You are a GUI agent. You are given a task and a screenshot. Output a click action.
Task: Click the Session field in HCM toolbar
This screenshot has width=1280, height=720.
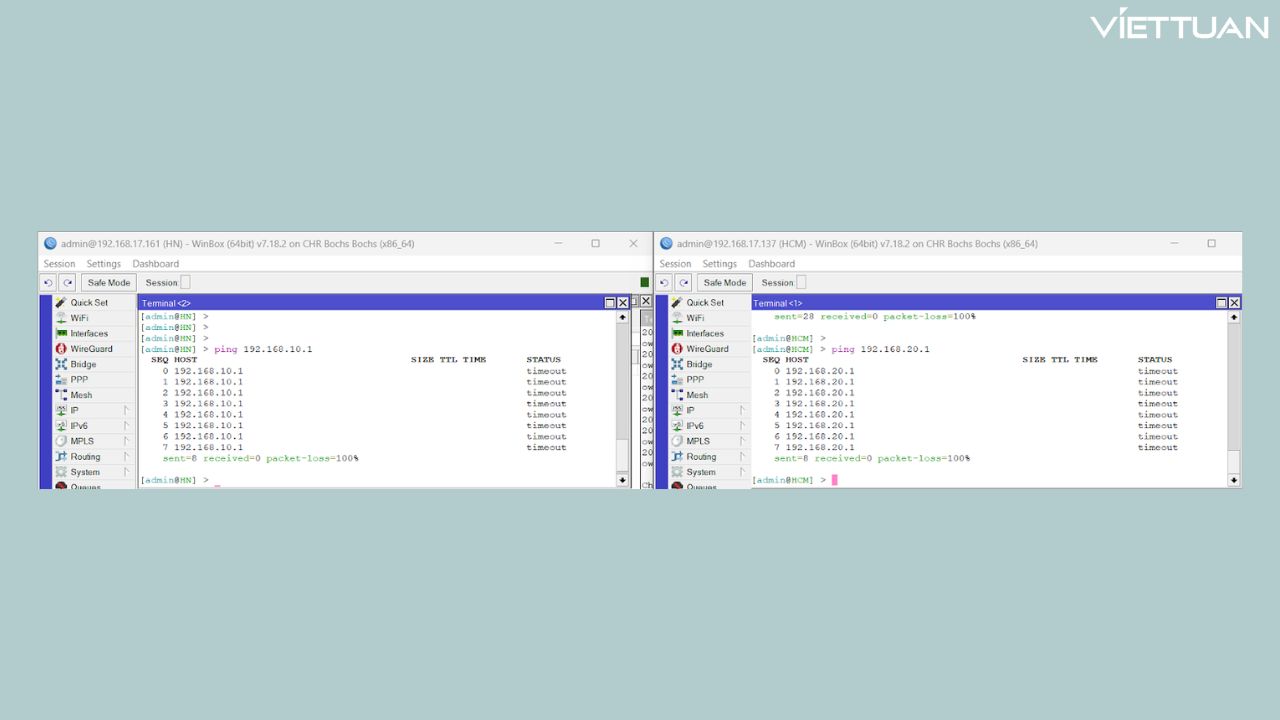801,283
